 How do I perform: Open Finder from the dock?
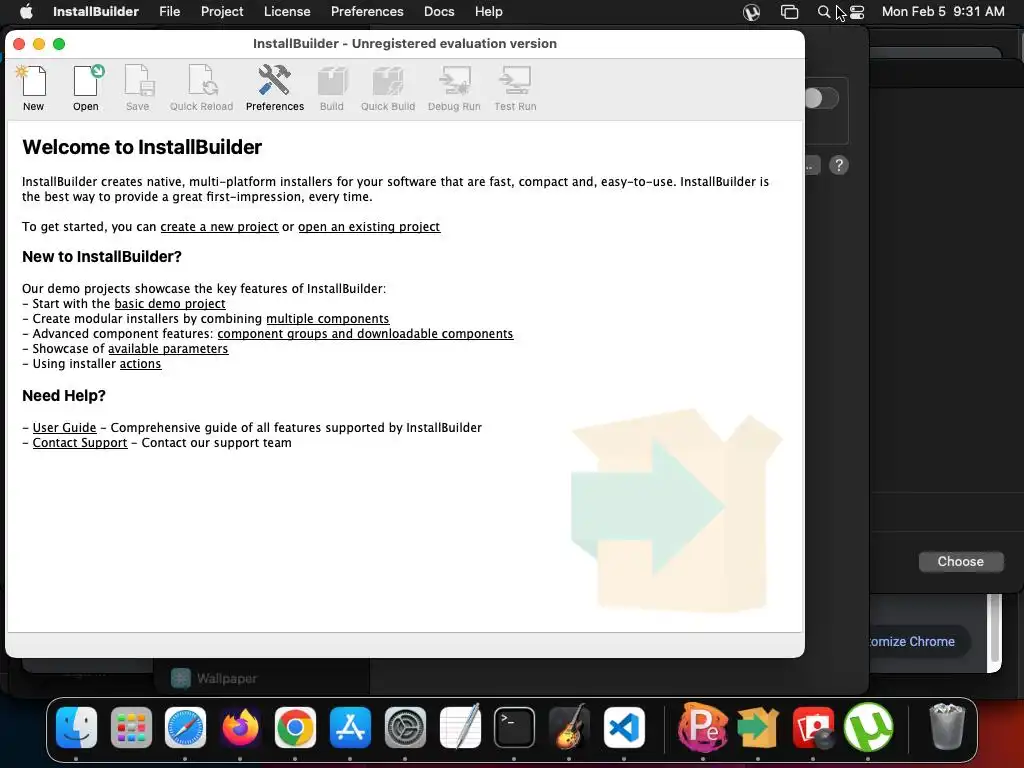76,727
